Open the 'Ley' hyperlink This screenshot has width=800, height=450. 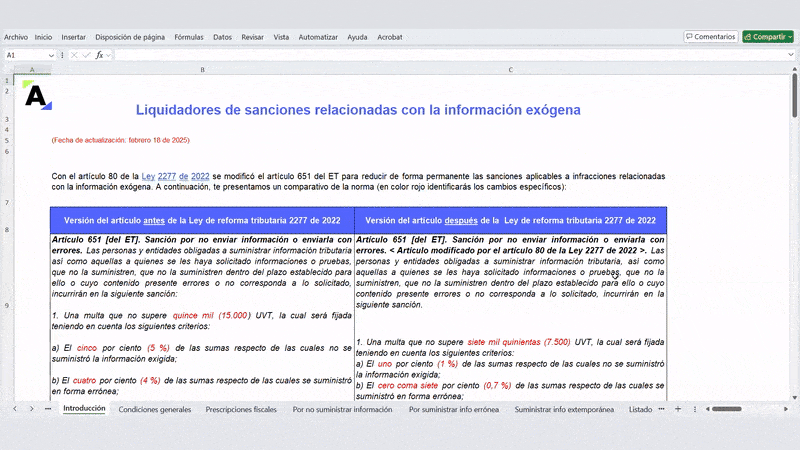click(148, 176)
